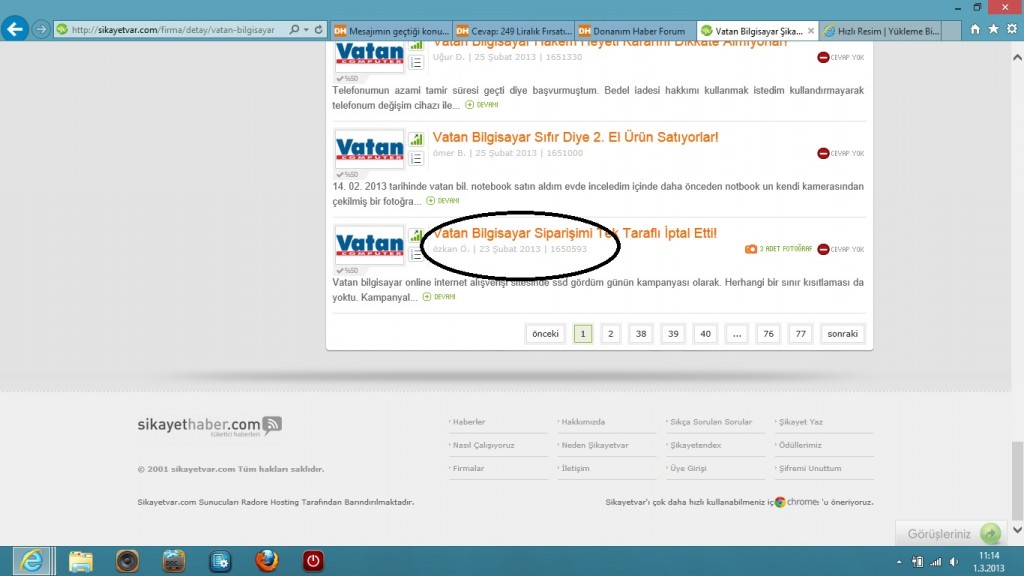1024x576 pixels.
Task: Switch to 'Mesajımın geçtiği konu' tab
Action: (391, 31)
